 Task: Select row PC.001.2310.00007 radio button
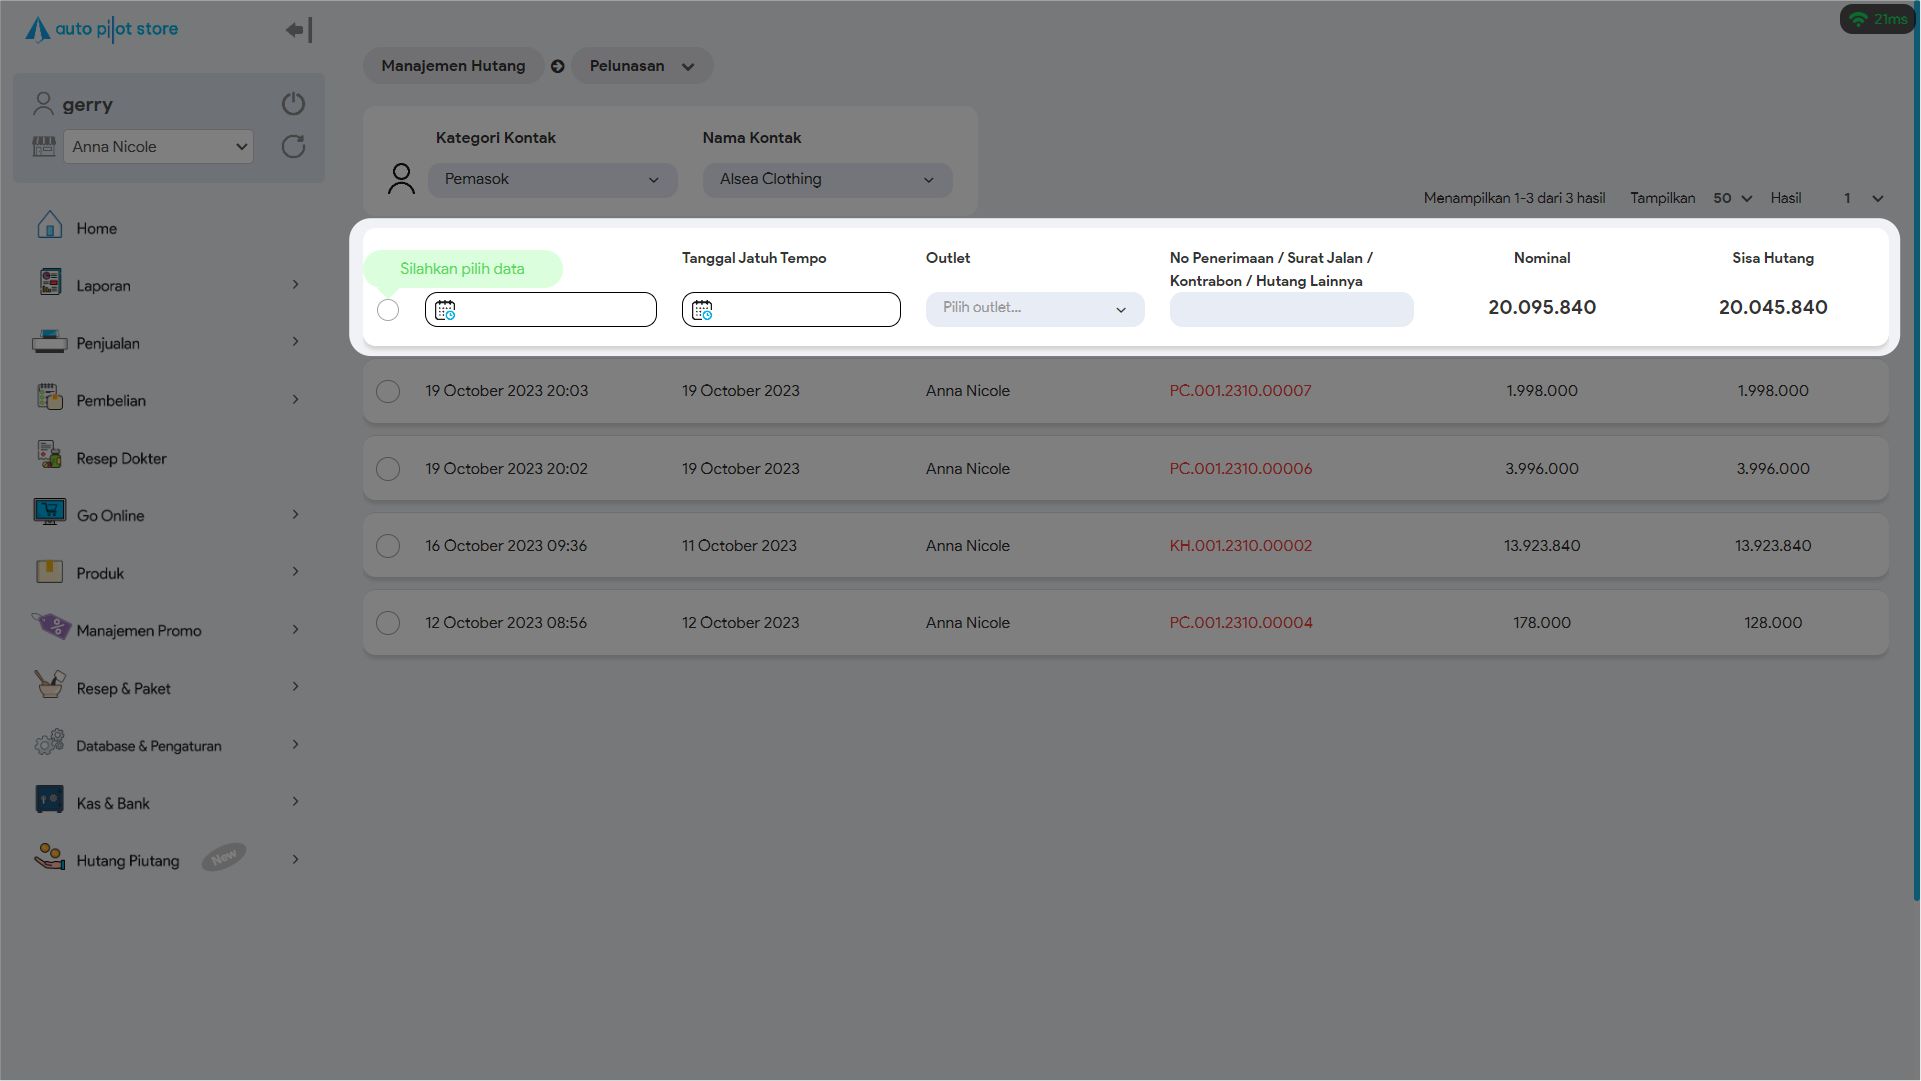coord(388,392)
